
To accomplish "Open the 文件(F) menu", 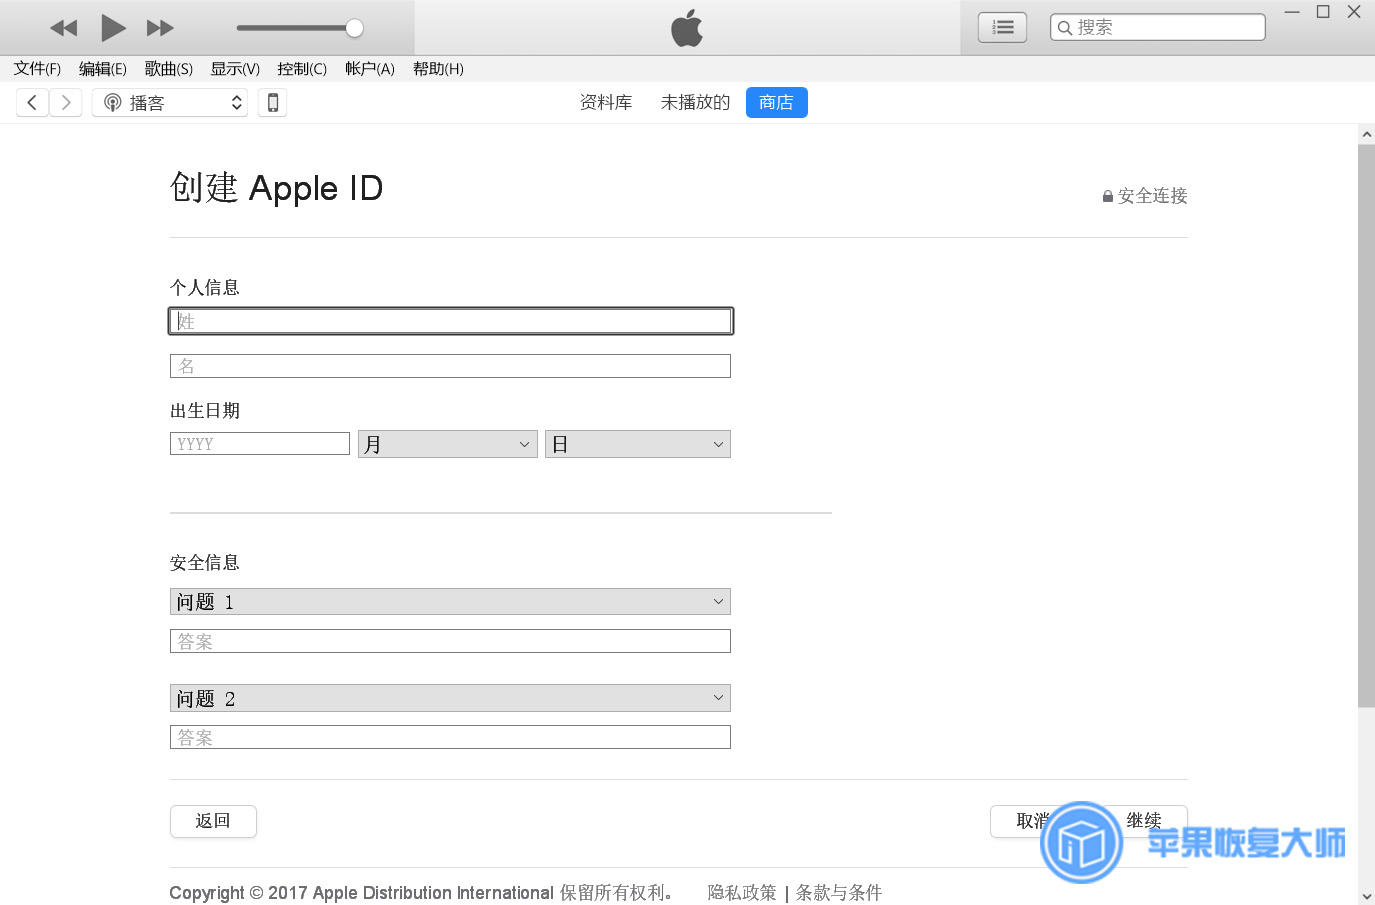I will click(37, 69).
